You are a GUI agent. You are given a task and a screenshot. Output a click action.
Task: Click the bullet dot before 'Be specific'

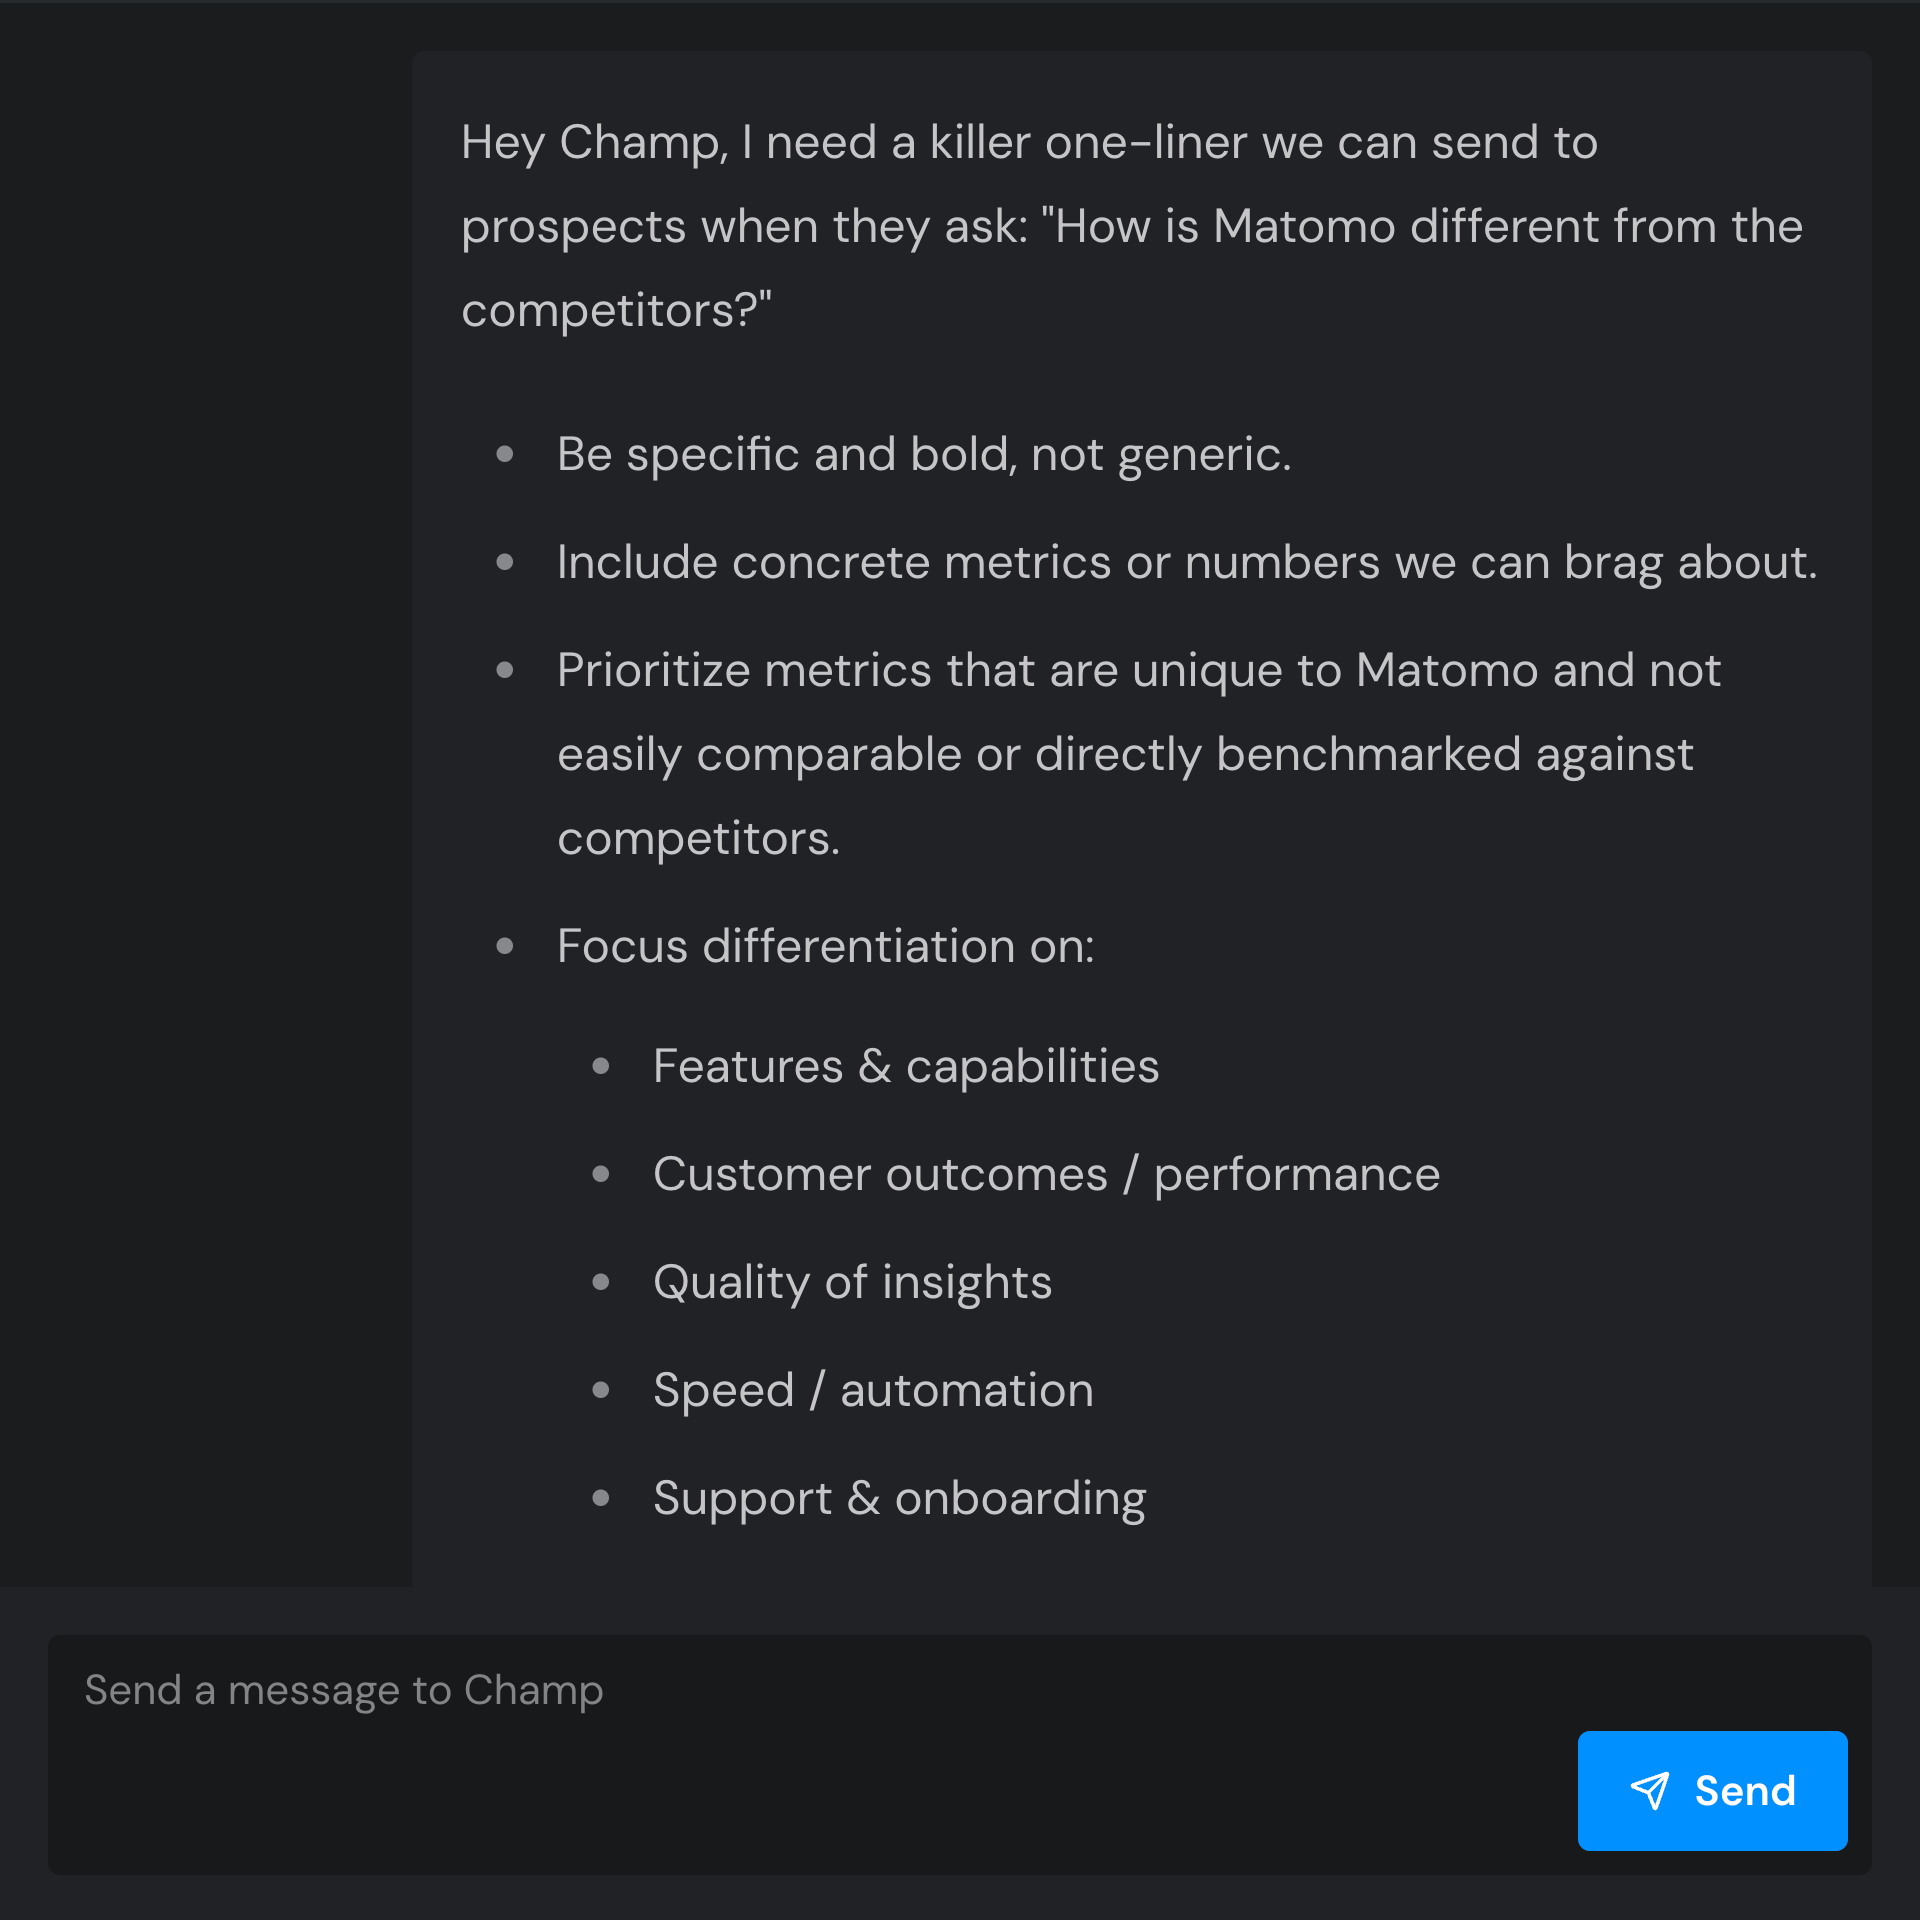tap(505, 455)
